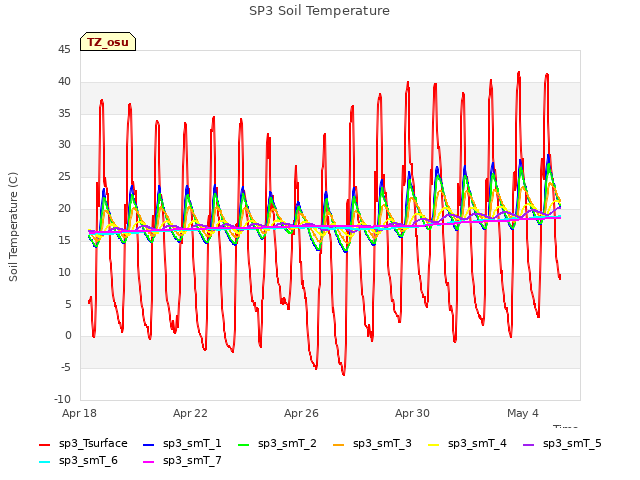Toggle the sp3_smT_1 legend label
The image size is (640, 480).
(x=192, y=444)
